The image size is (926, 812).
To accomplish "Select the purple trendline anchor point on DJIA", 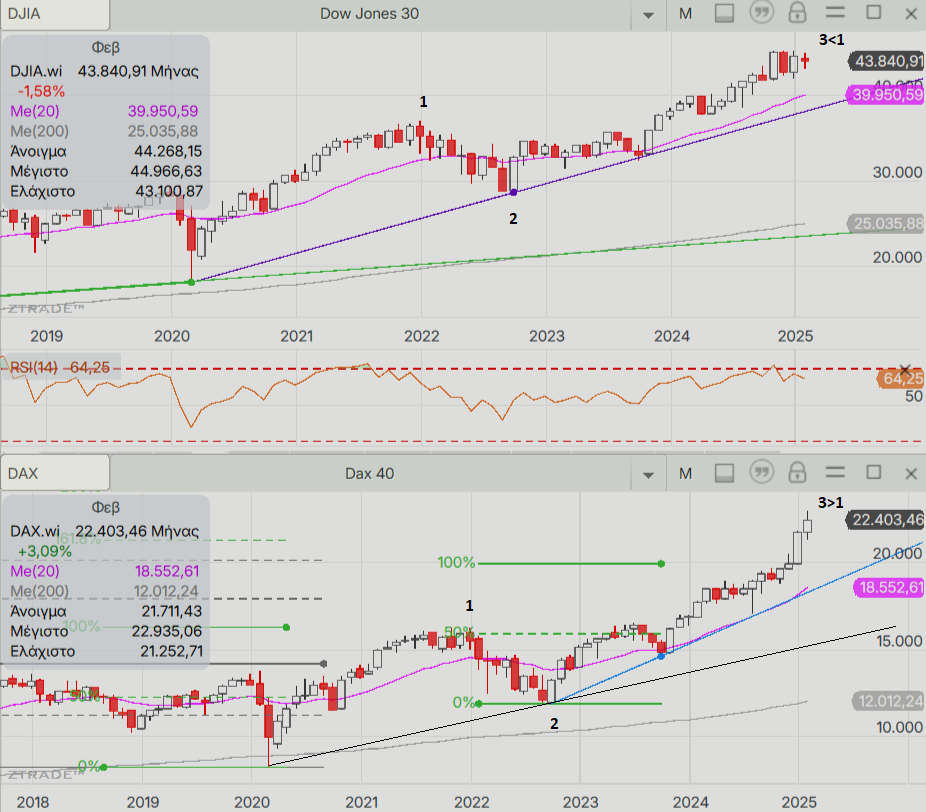I will [513, 193].
